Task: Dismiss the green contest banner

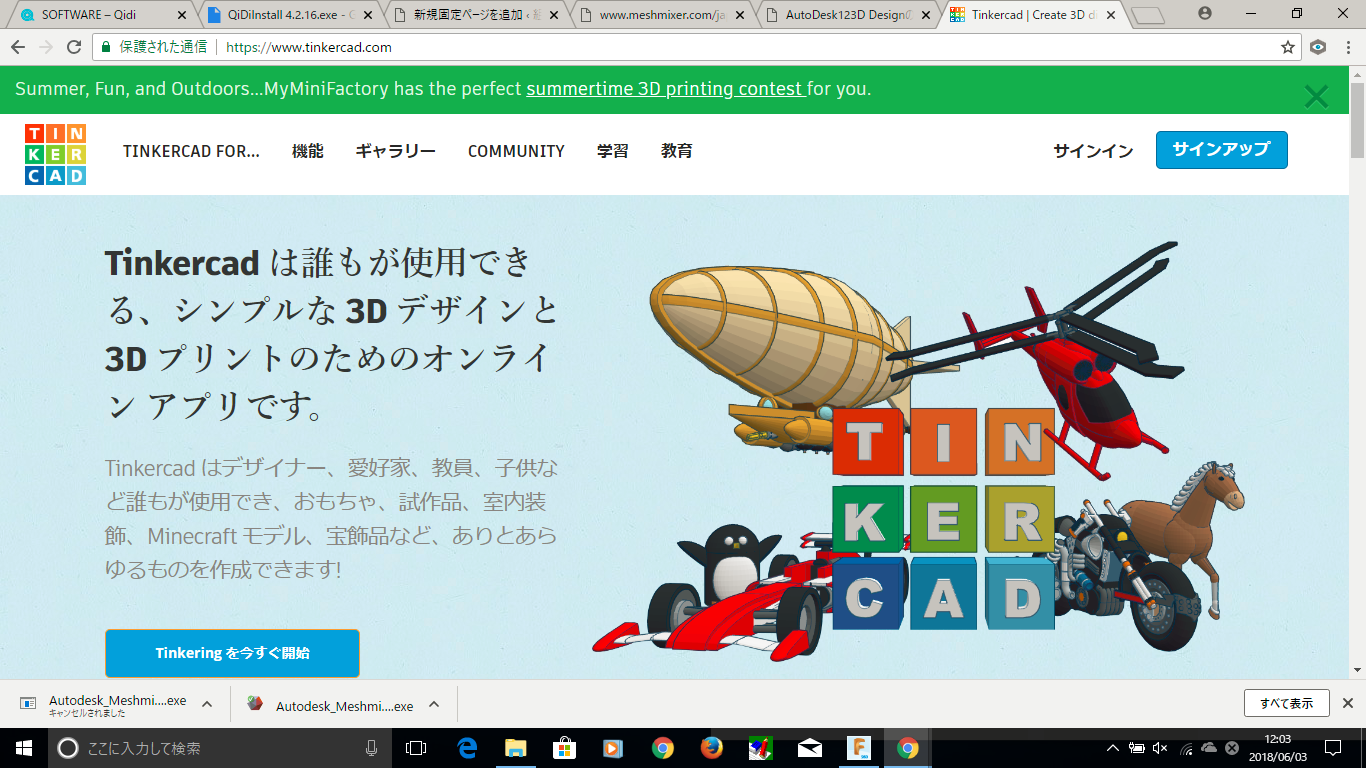Action: click(x=1316, y=96)
